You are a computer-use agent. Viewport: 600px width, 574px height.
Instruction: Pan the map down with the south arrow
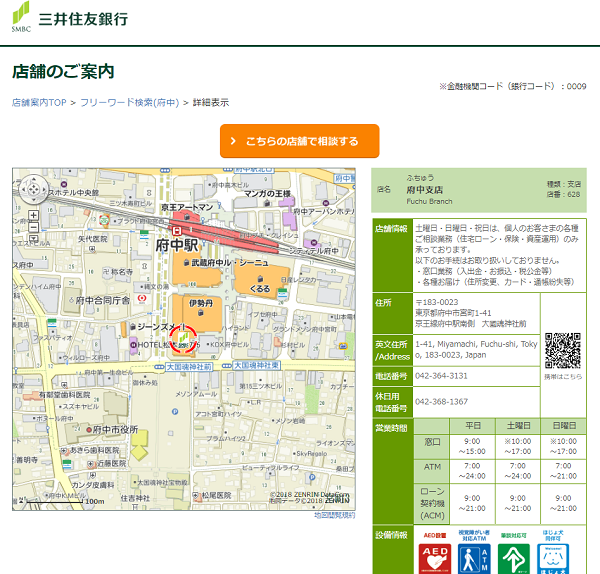pos(34,199)
